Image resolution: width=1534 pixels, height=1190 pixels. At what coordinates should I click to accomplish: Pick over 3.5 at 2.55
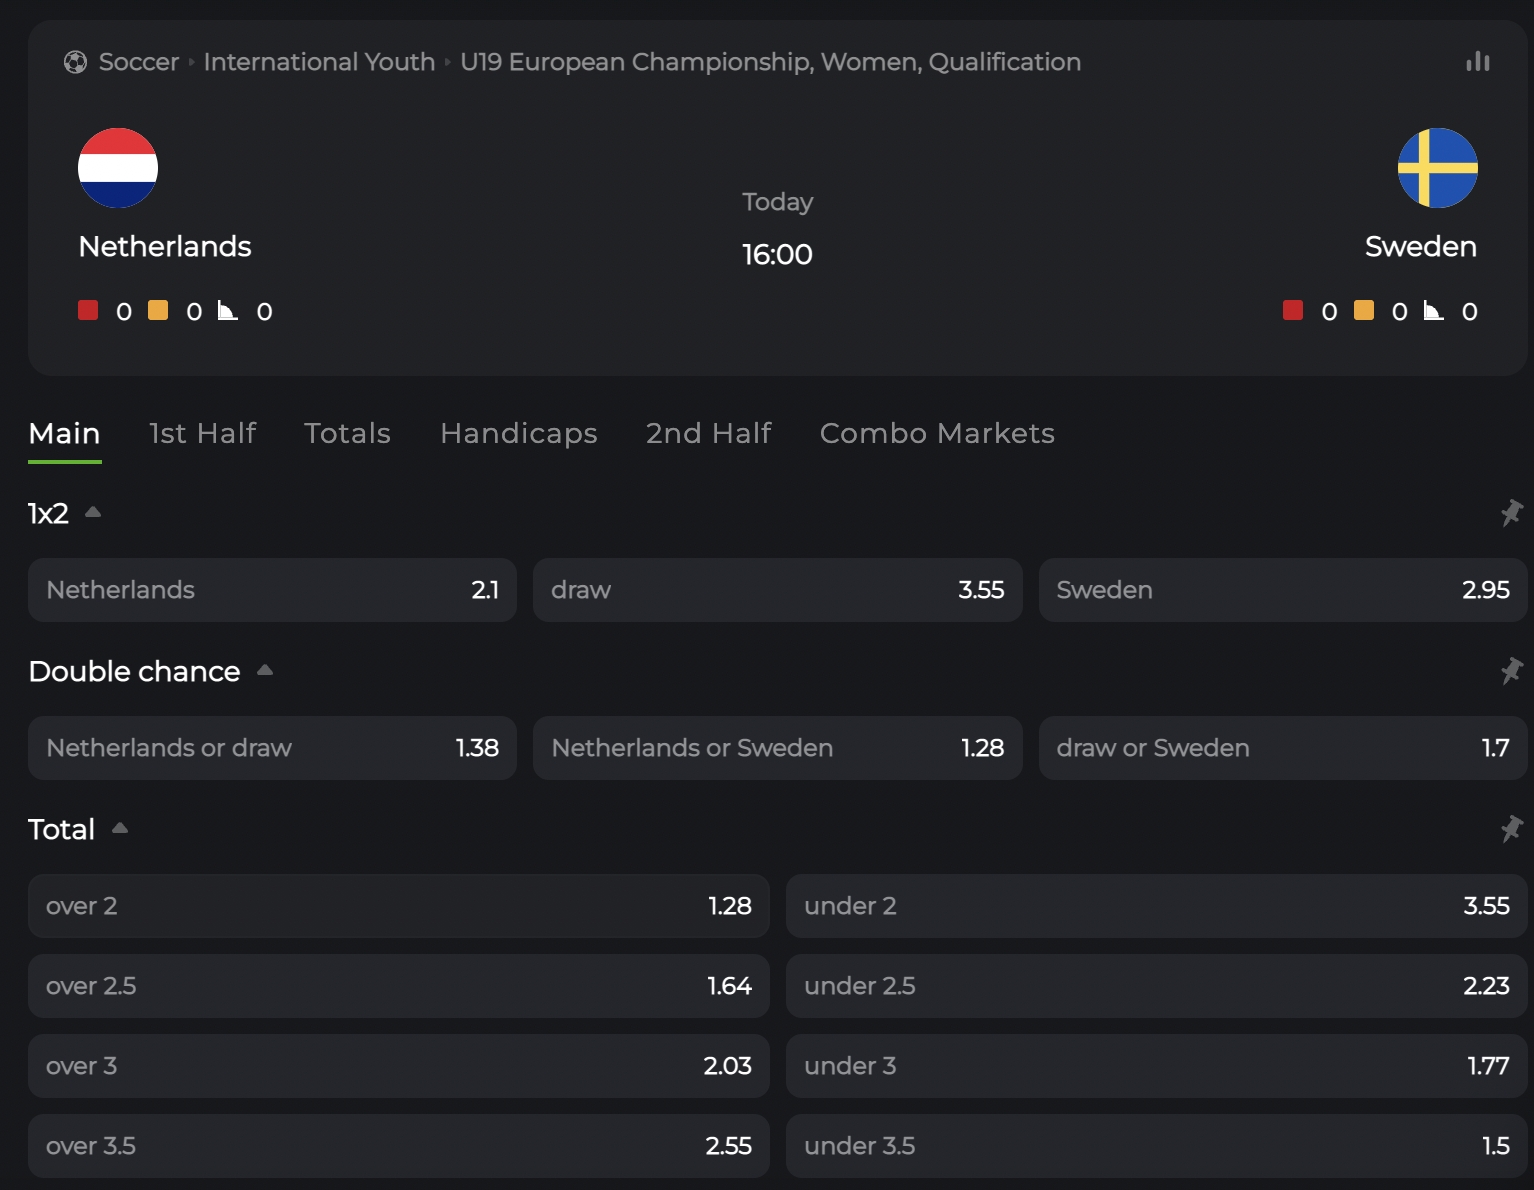(x=398, y=1146)
